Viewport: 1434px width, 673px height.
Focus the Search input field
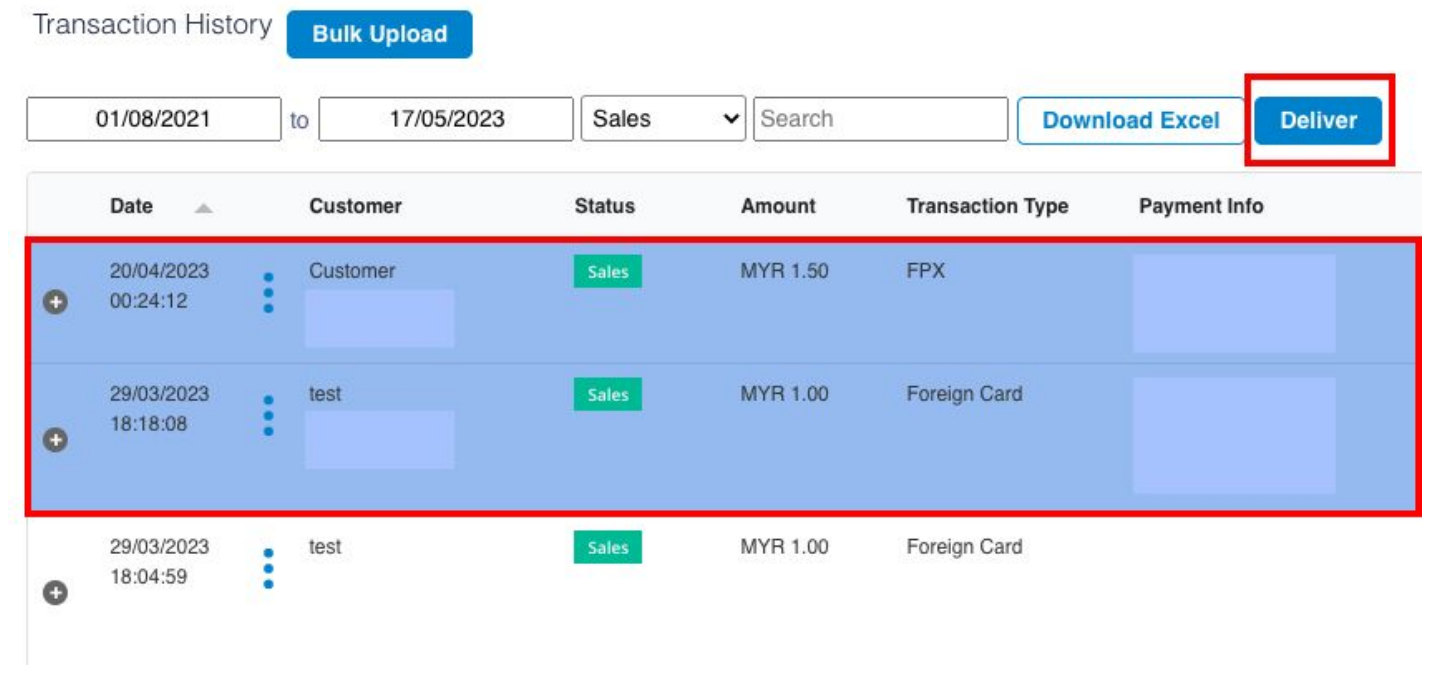tap(880, 119)
